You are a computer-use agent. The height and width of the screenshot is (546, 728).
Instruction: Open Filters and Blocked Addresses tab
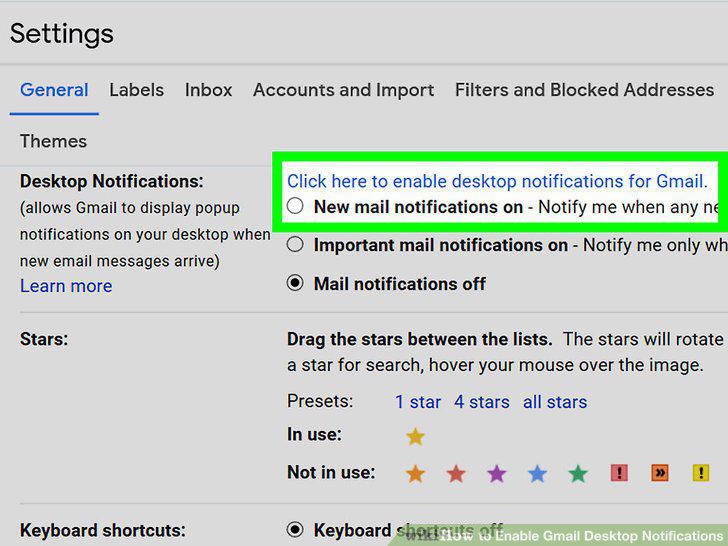point(585,90)
